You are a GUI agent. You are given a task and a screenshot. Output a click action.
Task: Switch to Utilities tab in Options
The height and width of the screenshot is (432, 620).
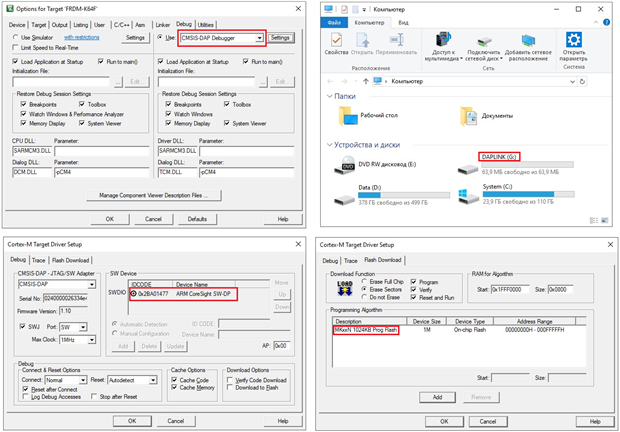click(x=205, y=25)
